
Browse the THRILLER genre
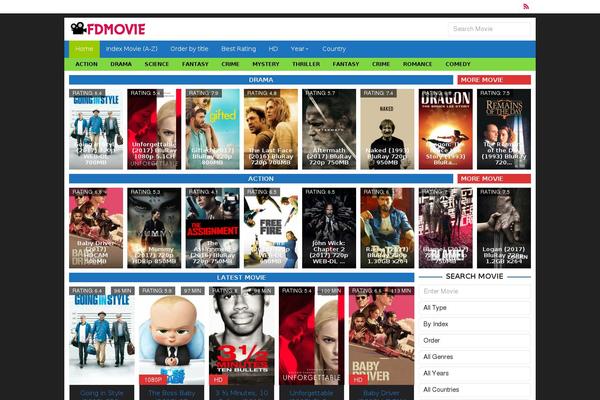(x=306, y=64)
